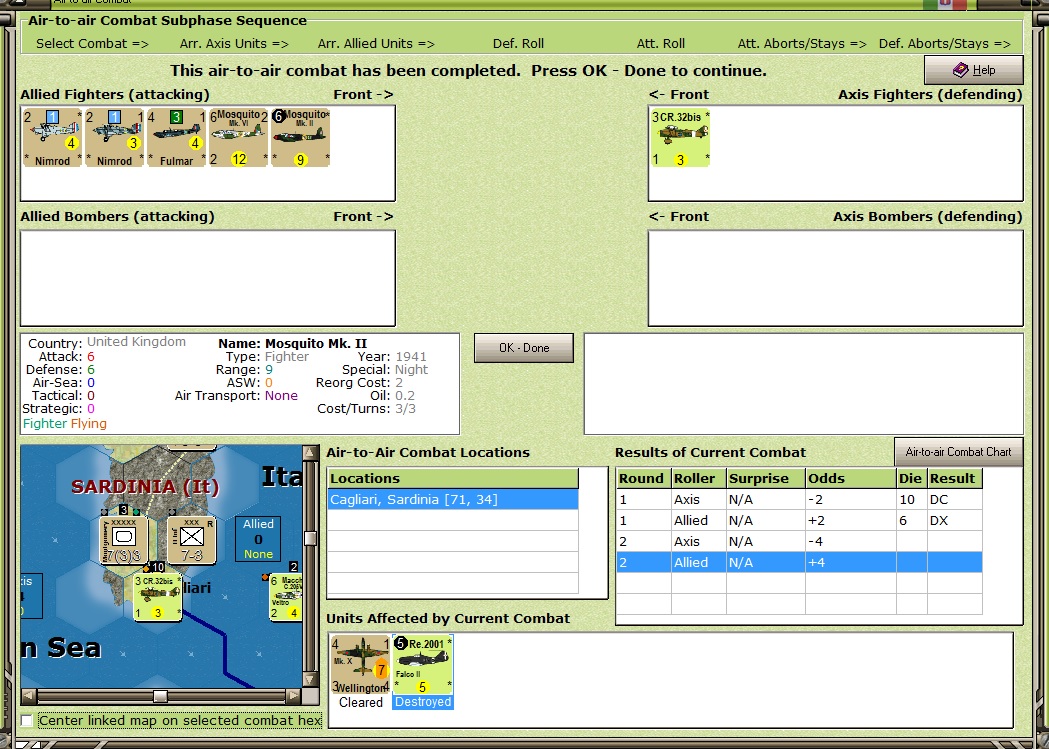Click the SARDINIA (It) map label
The image size is (1049, 749).
[x=145, y=487]
